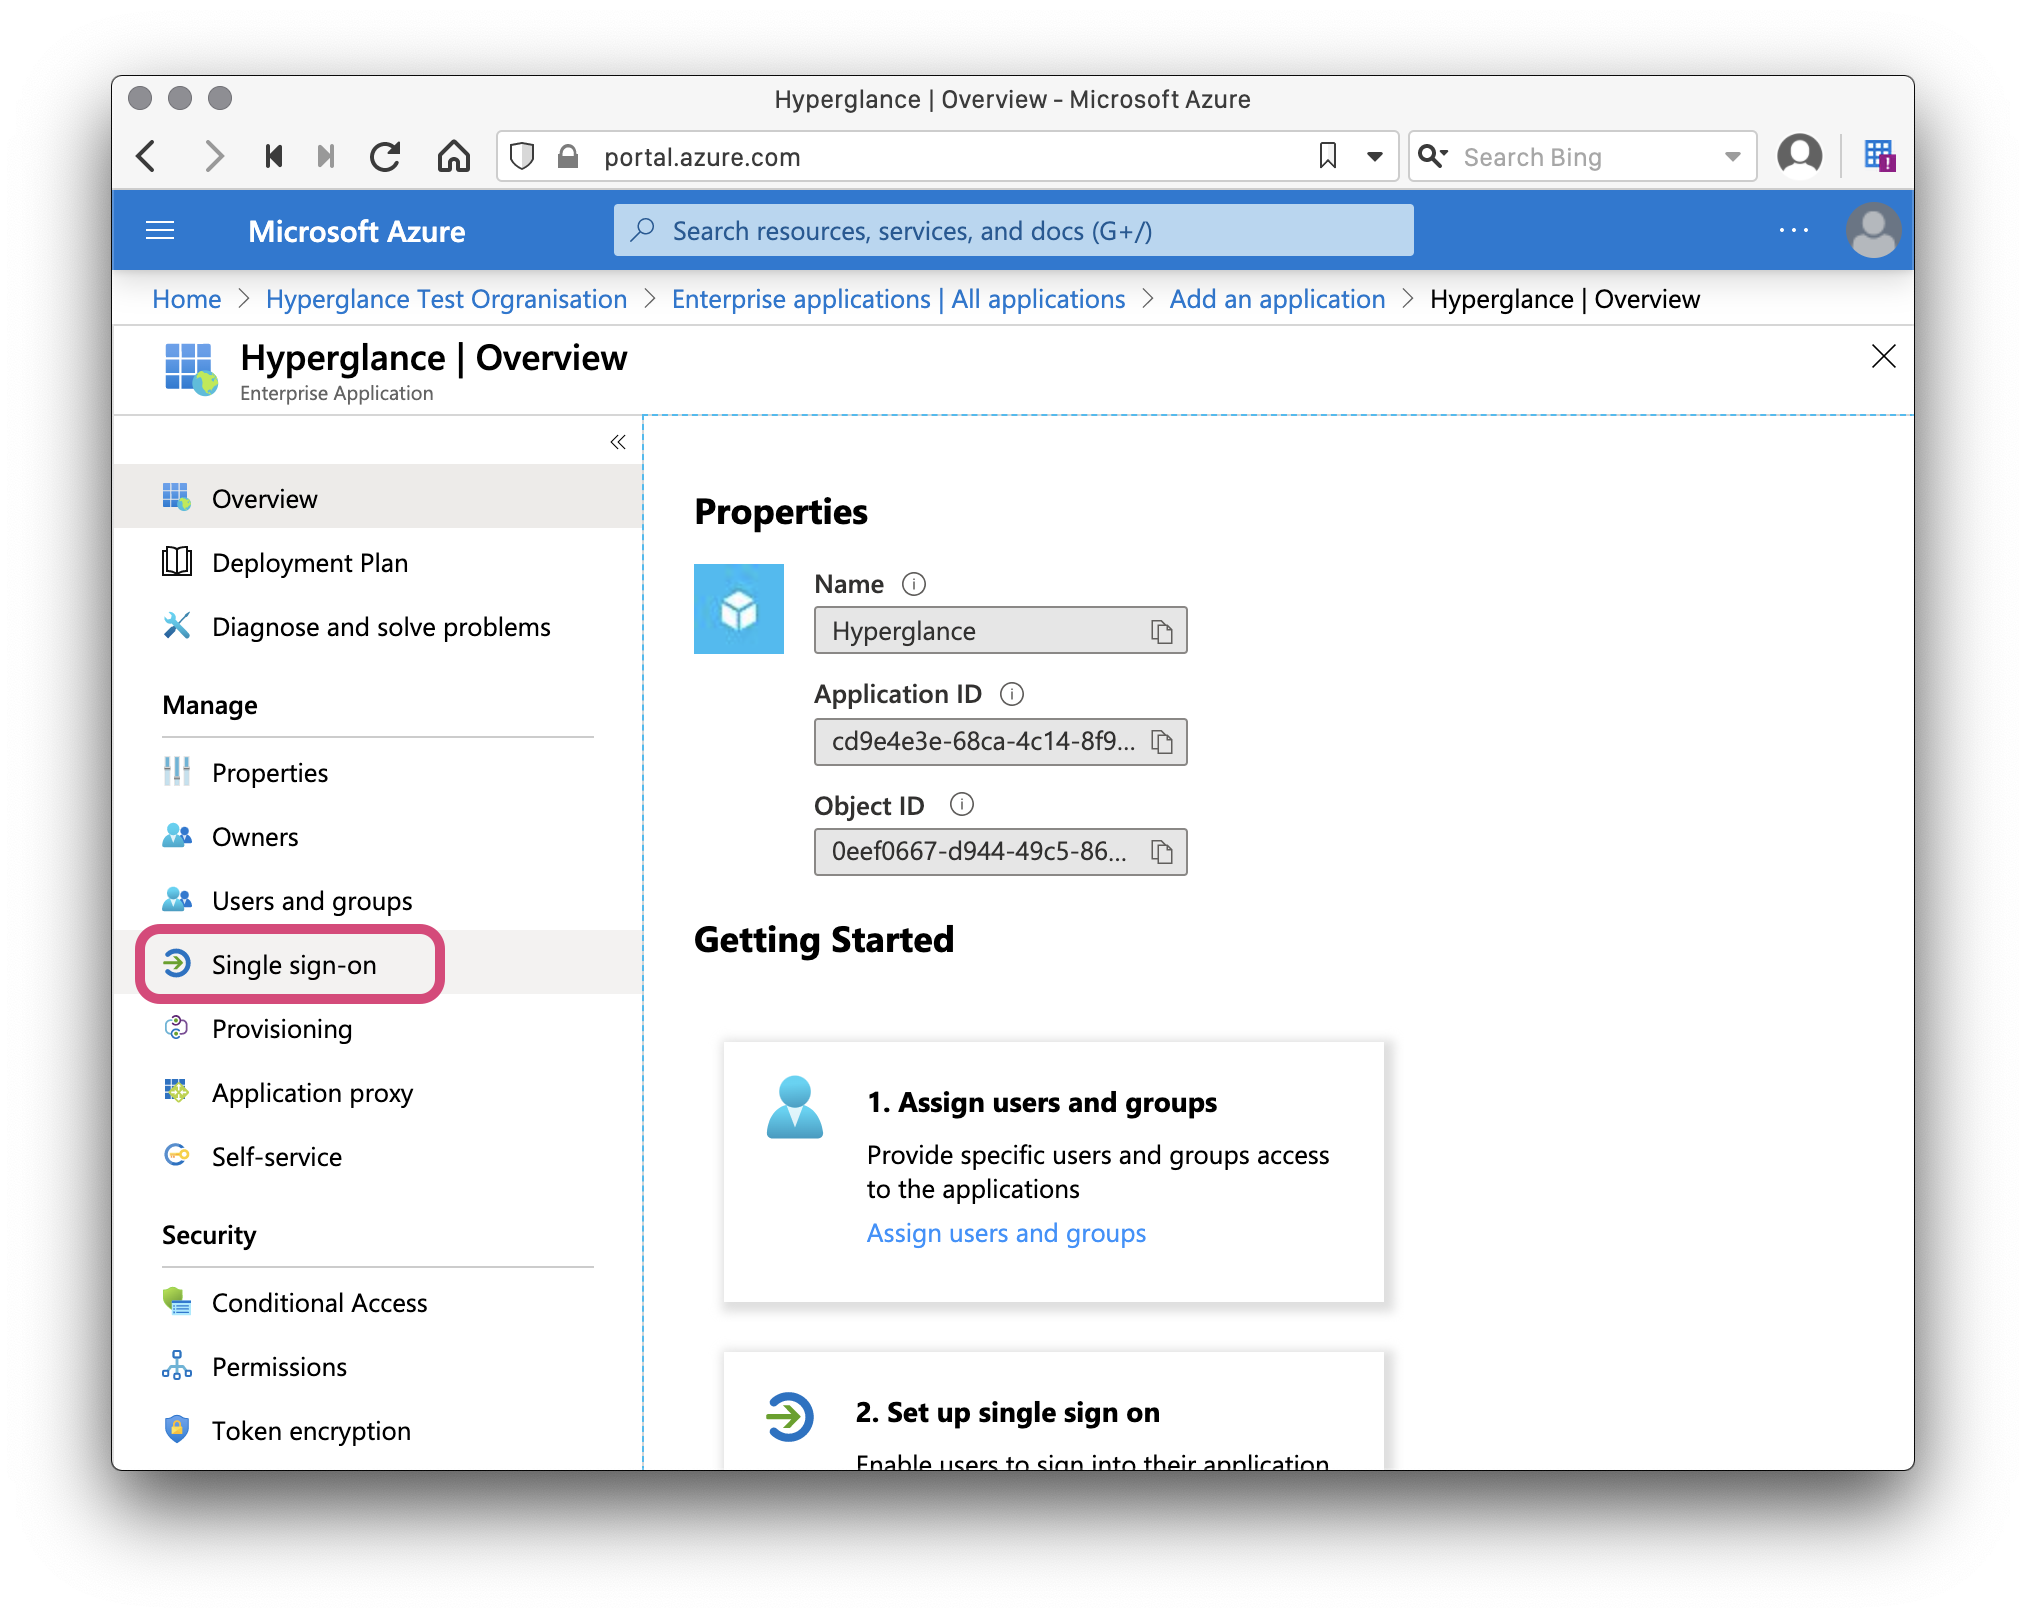
Task: Copy the Object ID using its copy icon
Action: 1163,852
